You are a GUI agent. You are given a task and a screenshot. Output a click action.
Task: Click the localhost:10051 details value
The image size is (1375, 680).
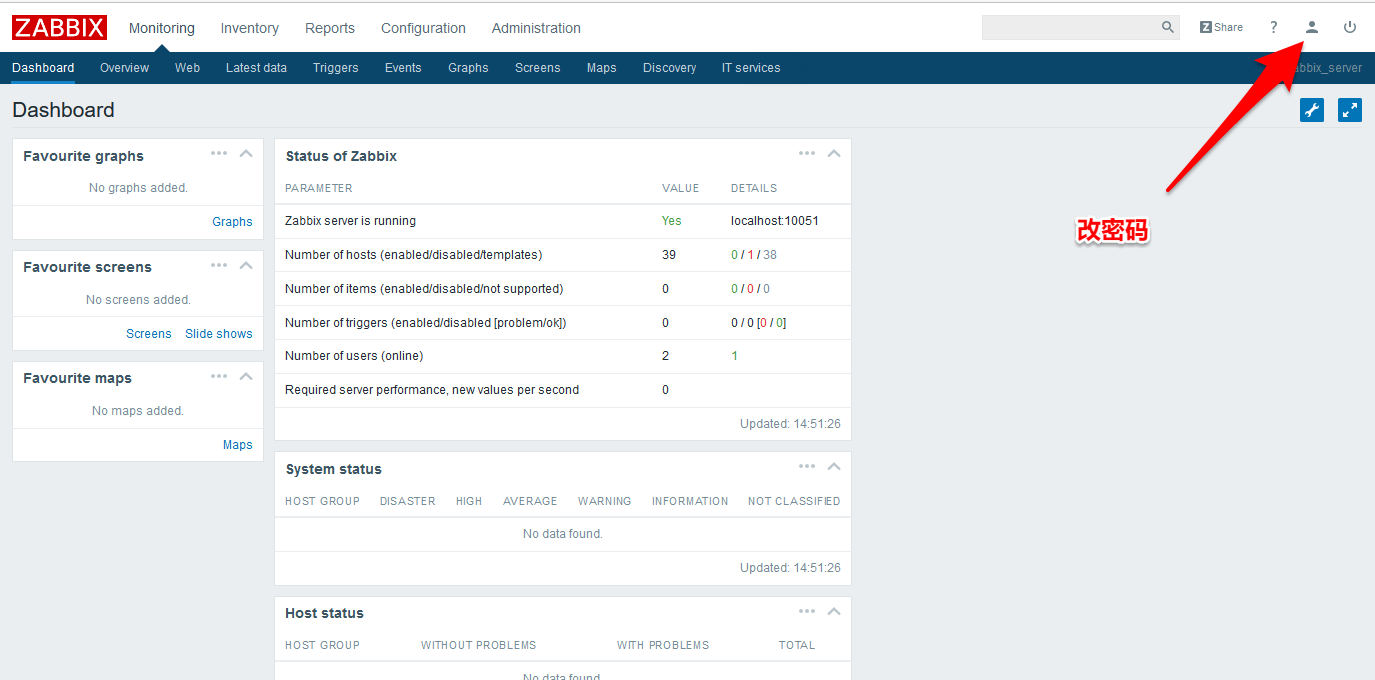(775, 221)
